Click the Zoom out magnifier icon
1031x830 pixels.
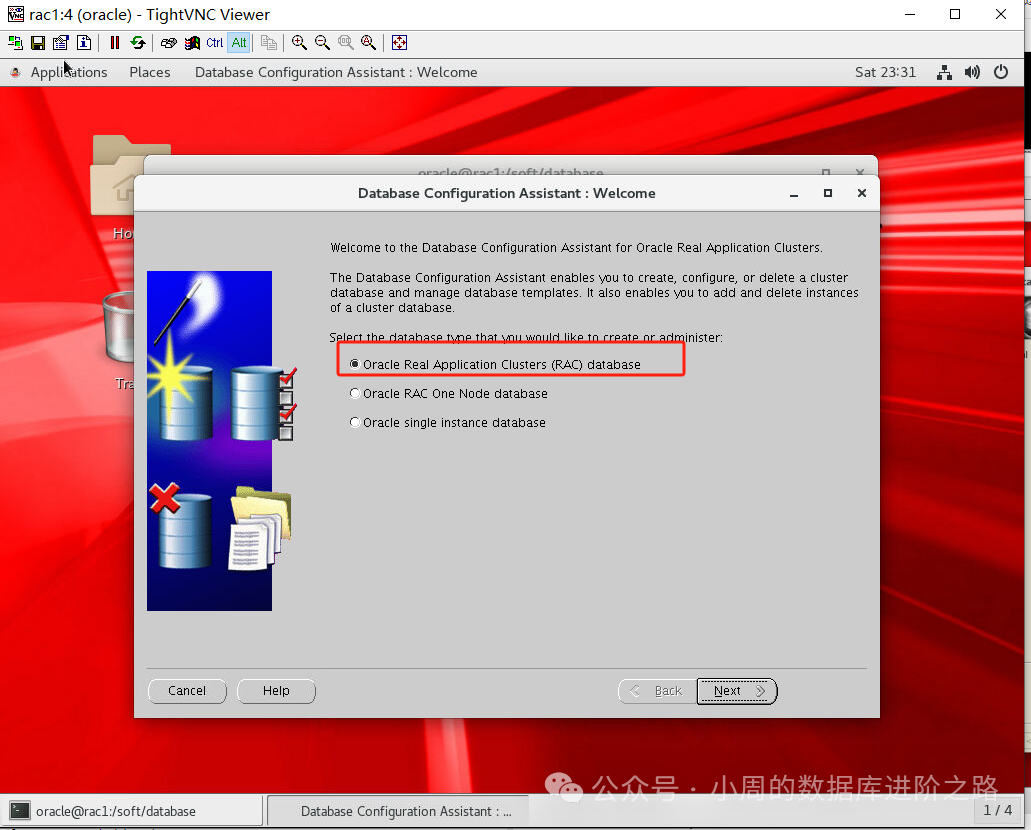coord(322,43)
